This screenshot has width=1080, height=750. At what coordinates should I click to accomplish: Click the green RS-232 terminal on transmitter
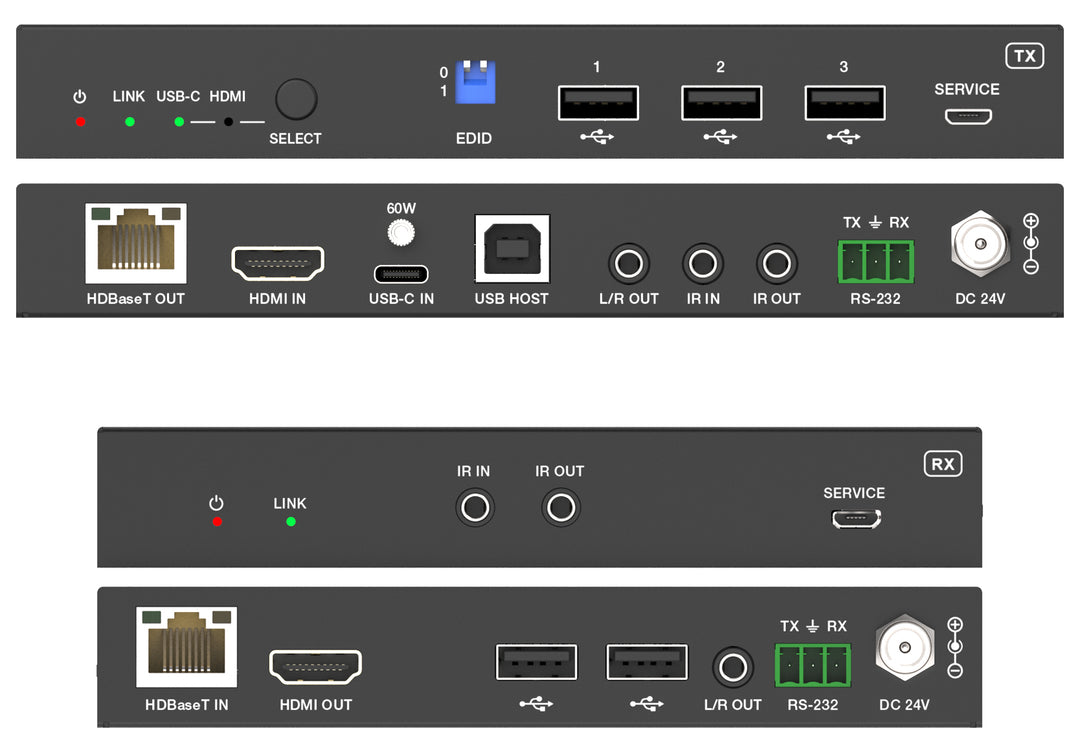[x=875, y=264]
